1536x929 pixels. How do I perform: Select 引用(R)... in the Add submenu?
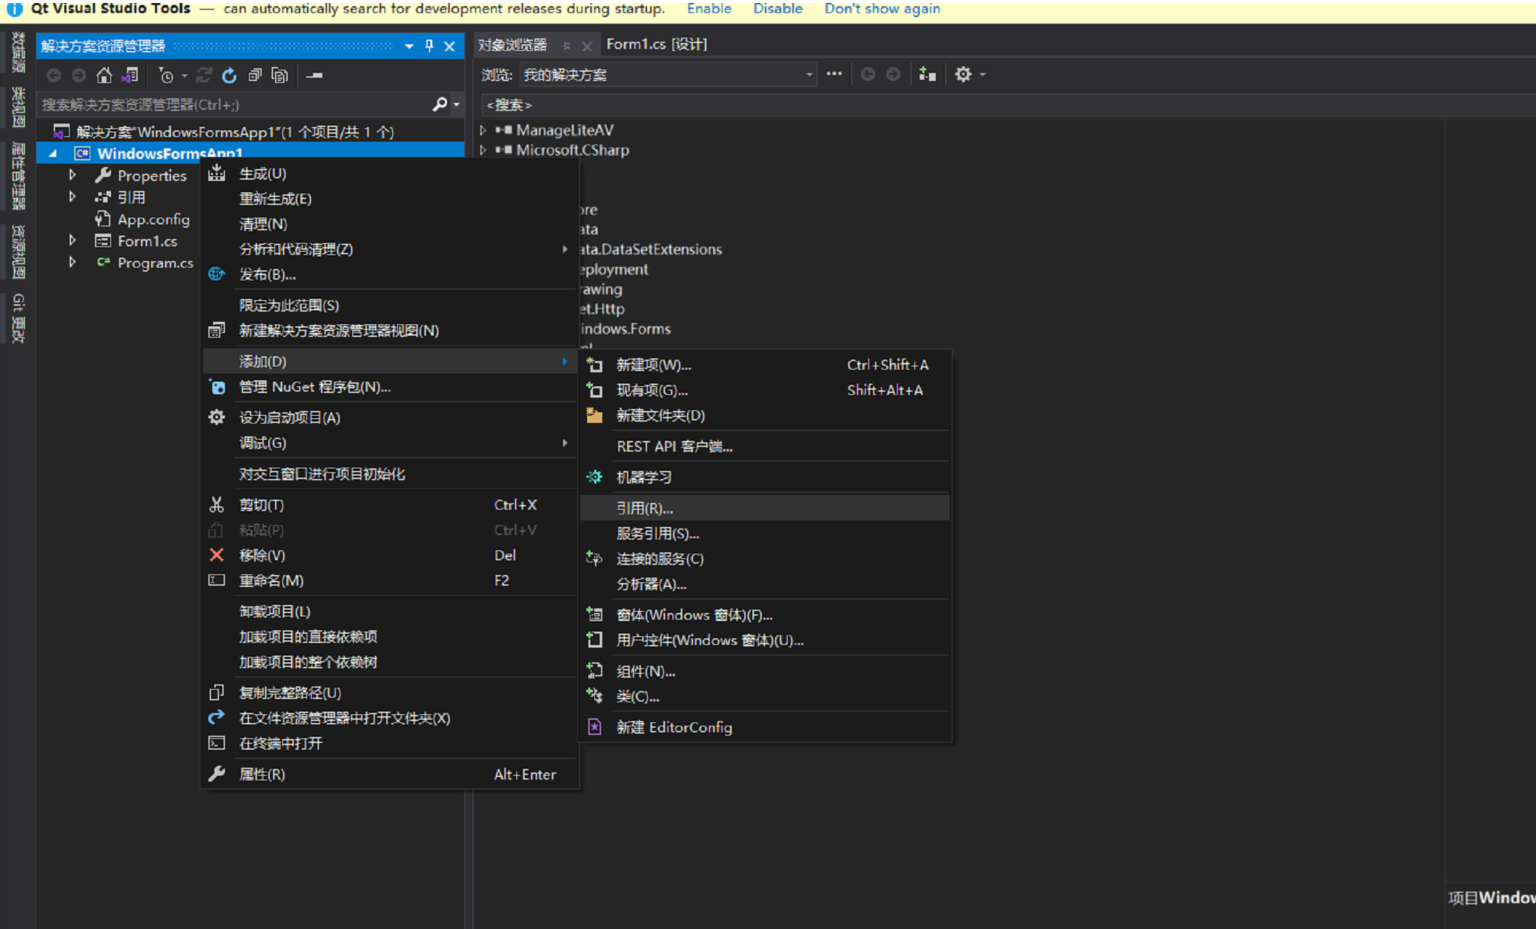pos(764,508)
